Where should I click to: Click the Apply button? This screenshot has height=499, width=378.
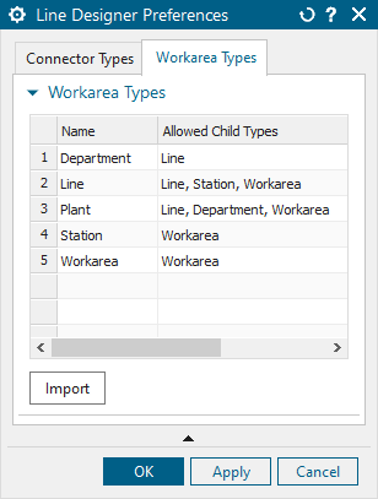231,471
